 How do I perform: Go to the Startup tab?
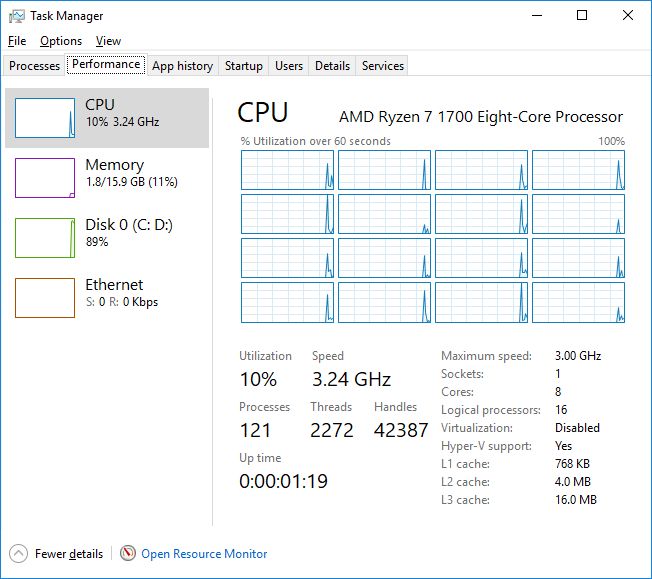click(244, 66)
